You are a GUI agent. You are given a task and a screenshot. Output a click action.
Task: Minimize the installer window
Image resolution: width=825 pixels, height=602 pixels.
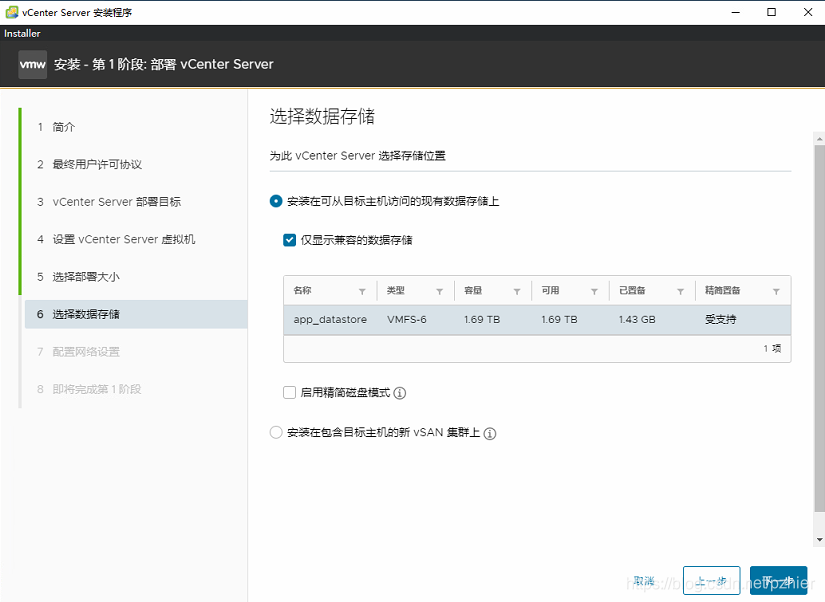736,12
